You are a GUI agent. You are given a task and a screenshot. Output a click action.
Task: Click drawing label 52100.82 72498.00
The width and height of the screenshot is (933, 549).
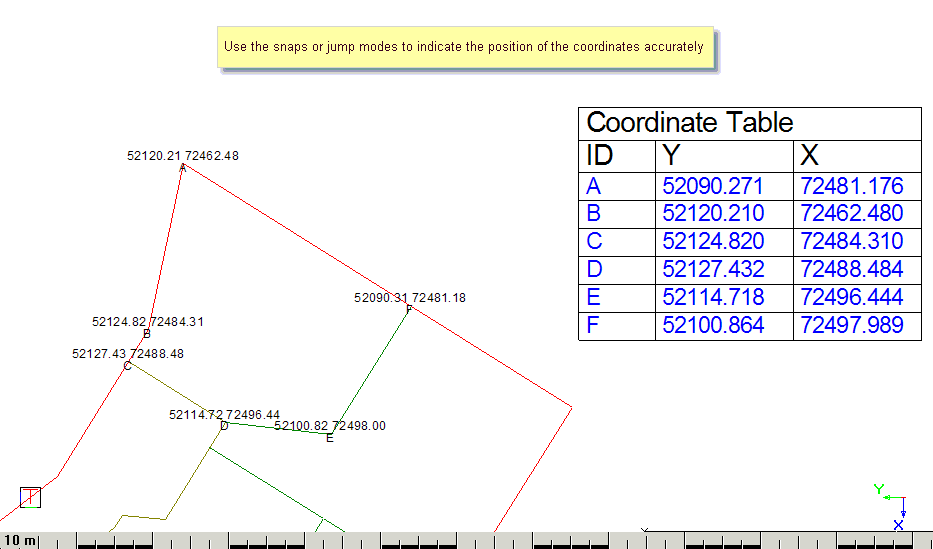click(330, 426)
